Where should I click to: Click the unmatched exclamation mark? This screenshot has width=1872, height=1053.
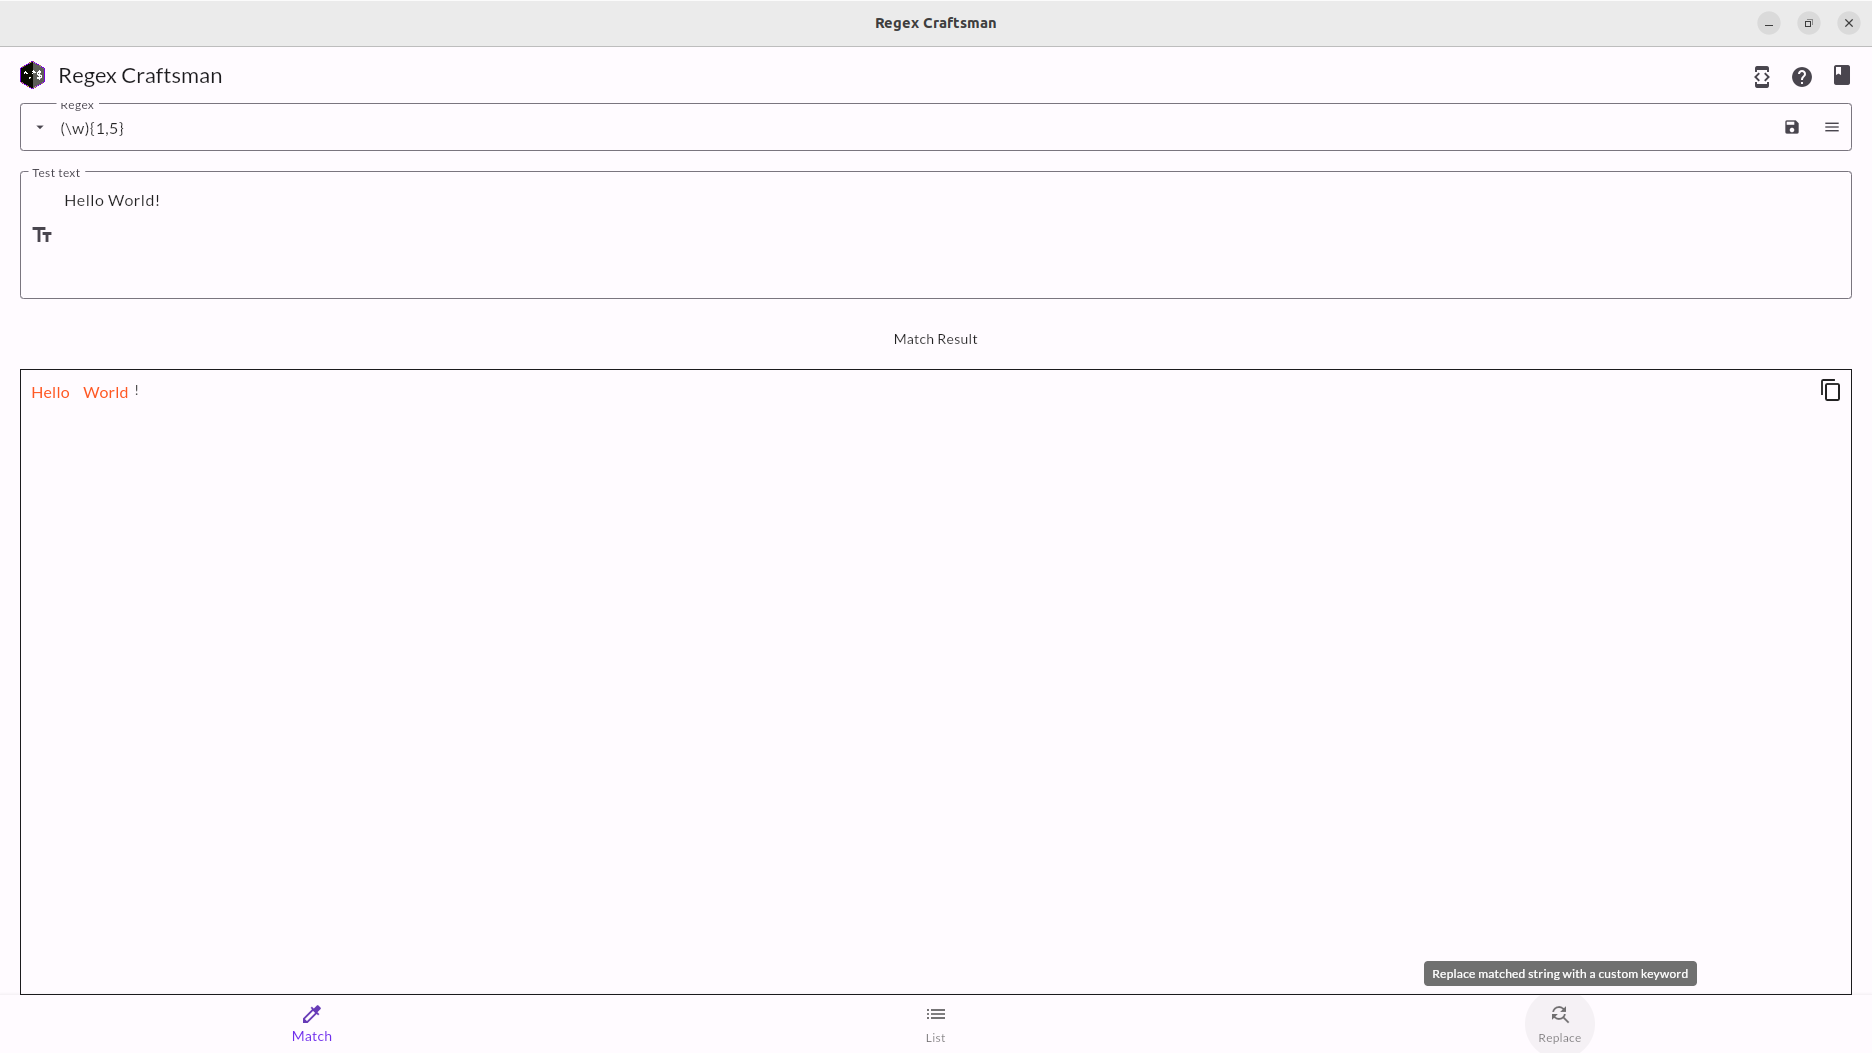click(137, 390)
